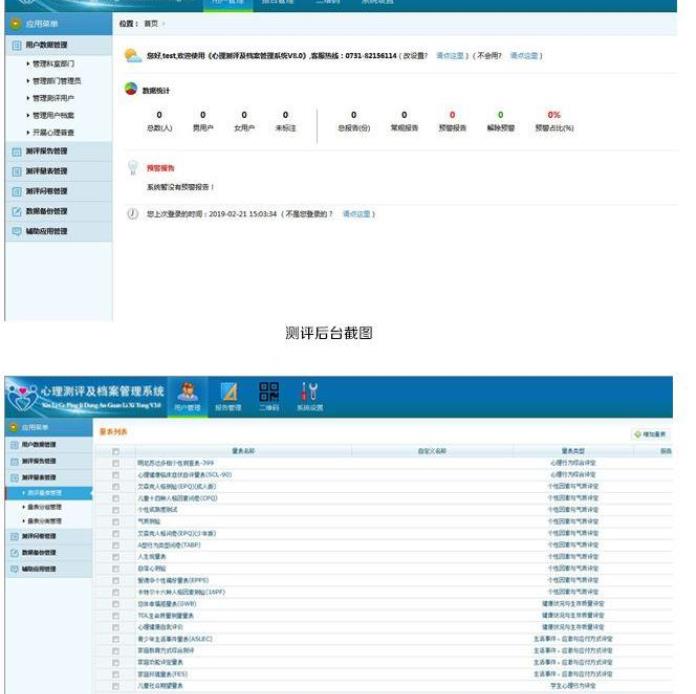Click 测评报告管理 icon in home page sidebar
The width and height of the screenshot is (696, 694).
point(16,151)
